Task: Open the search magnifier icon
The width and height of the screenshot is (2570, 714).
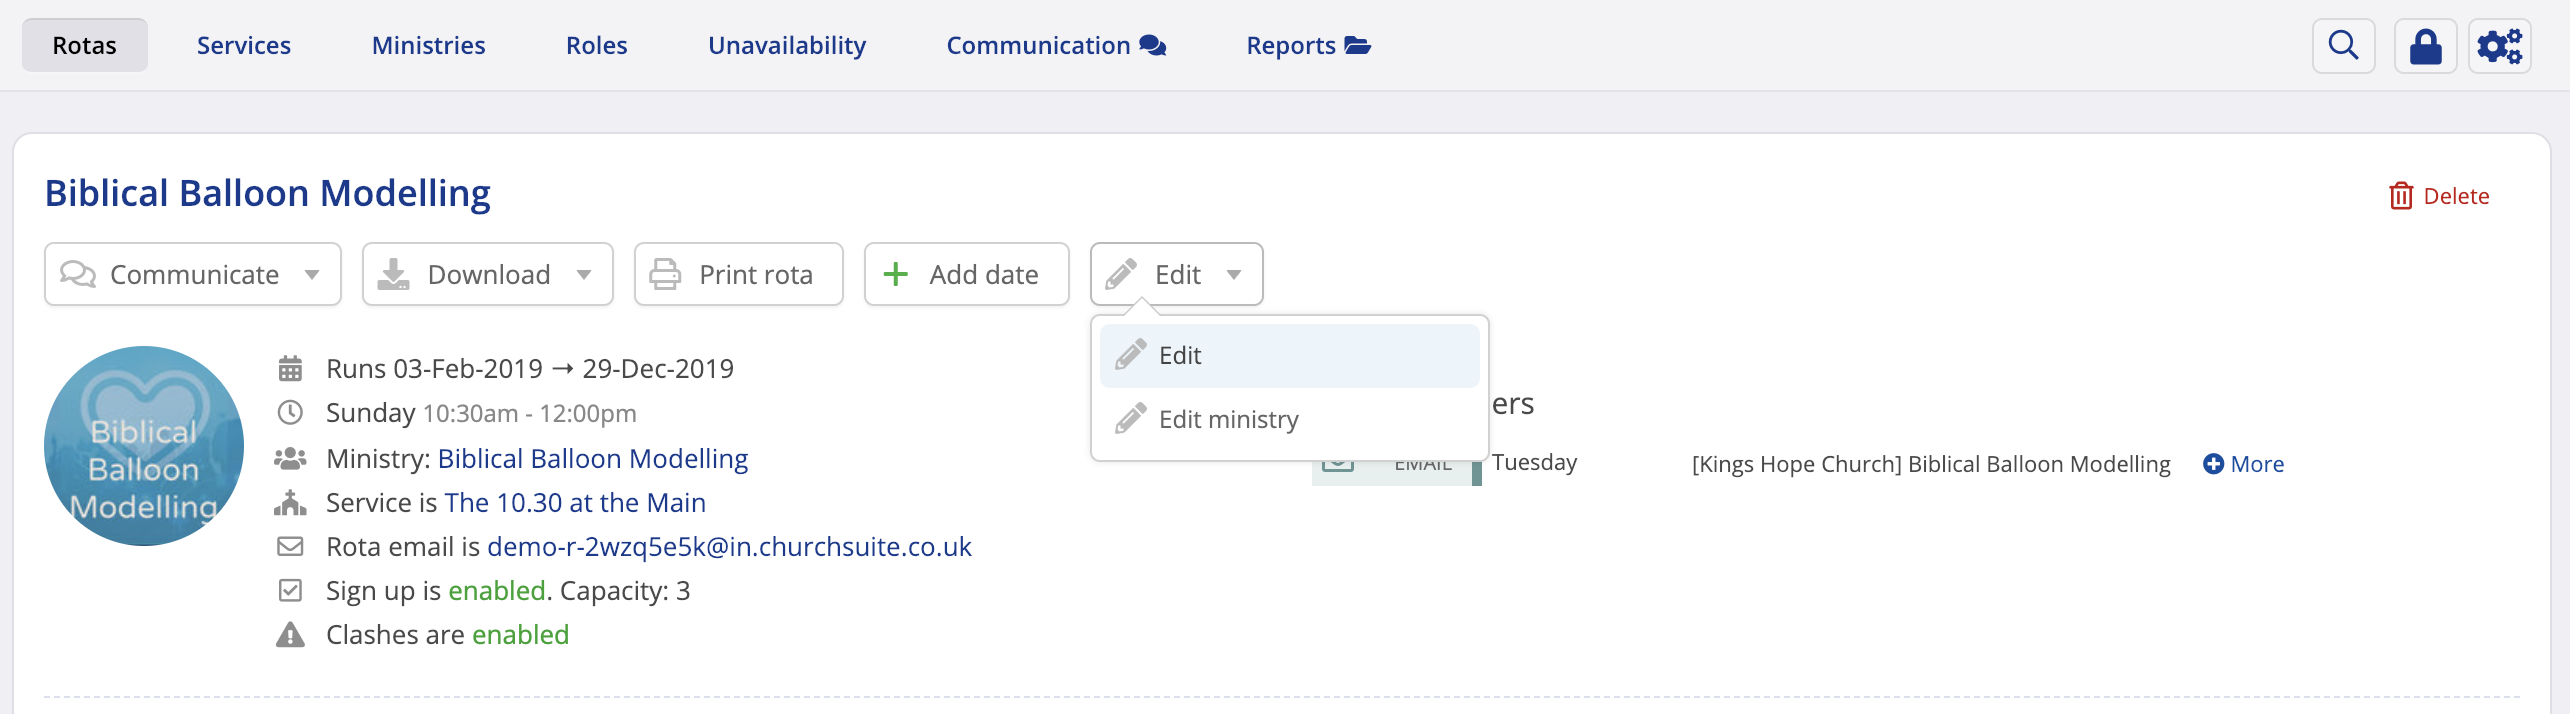Action: (x=2343, y=46)
